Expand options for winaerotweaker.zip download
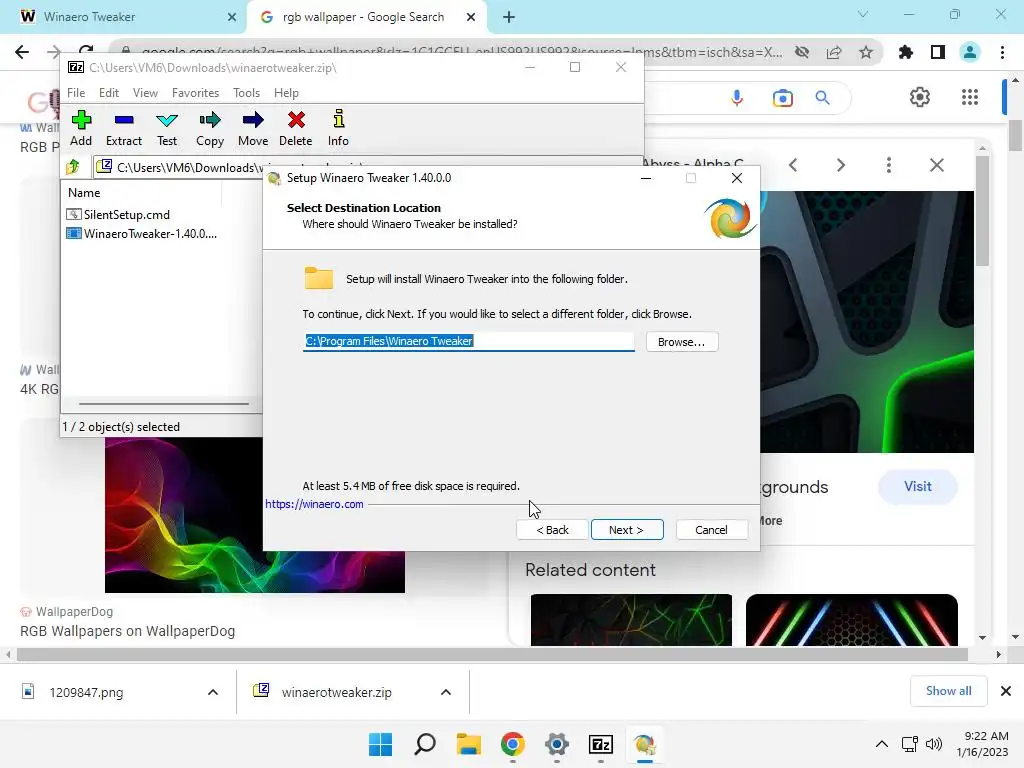1024x768 pixels. pos(446,692)
